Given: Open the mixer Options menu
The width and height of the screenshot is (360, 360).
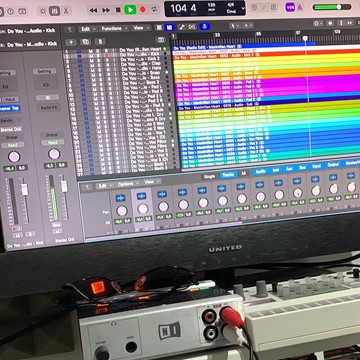Looking at the screenshot, I should (126, 184).
